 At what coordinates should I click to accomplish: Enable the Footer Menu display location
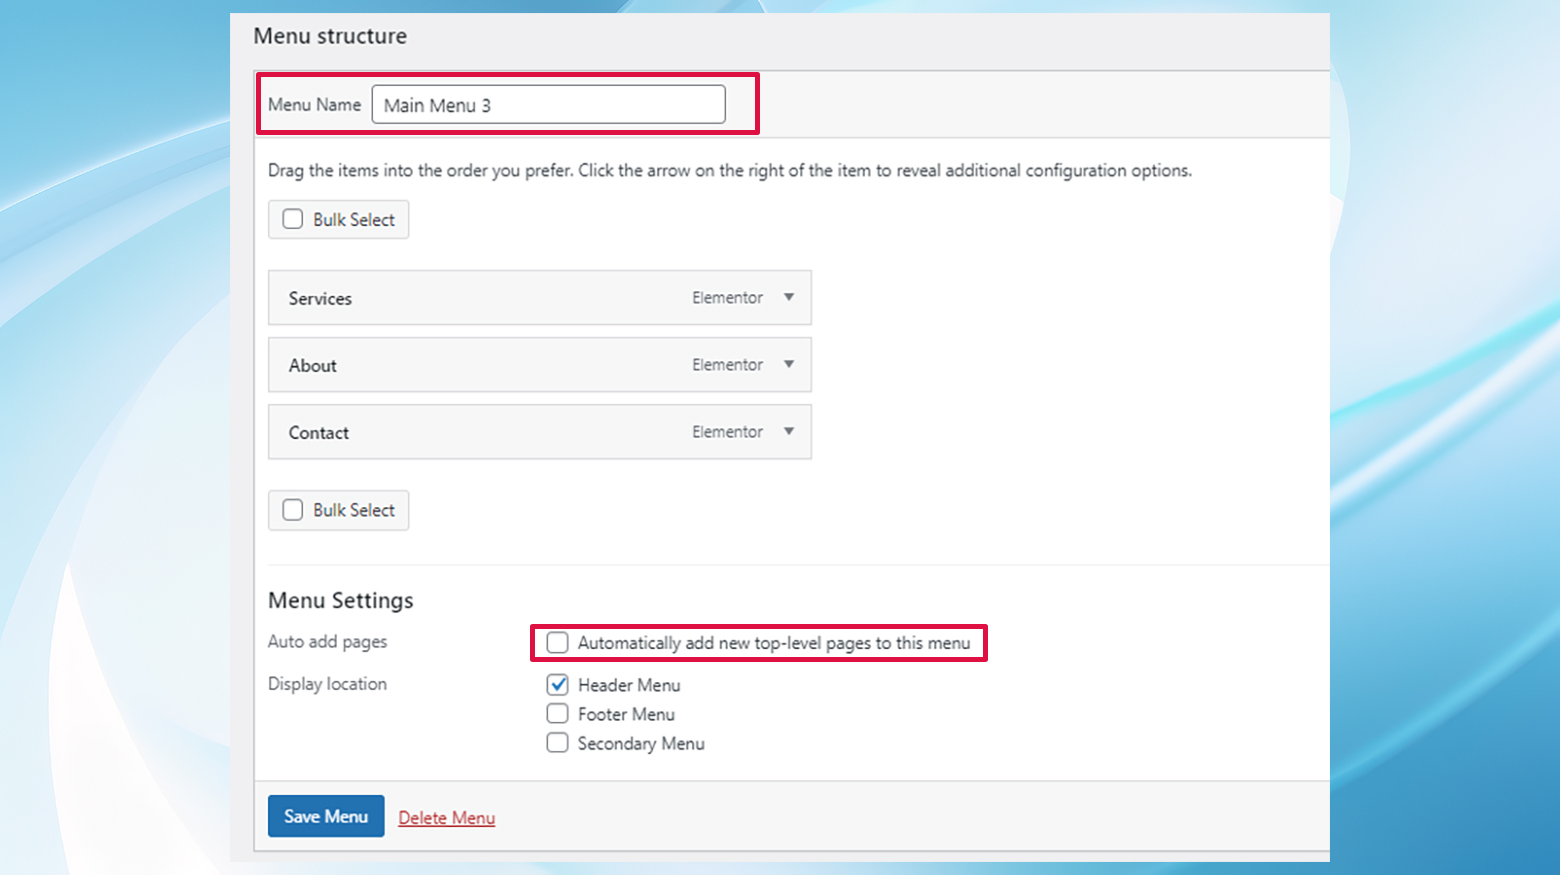[557, 713]
